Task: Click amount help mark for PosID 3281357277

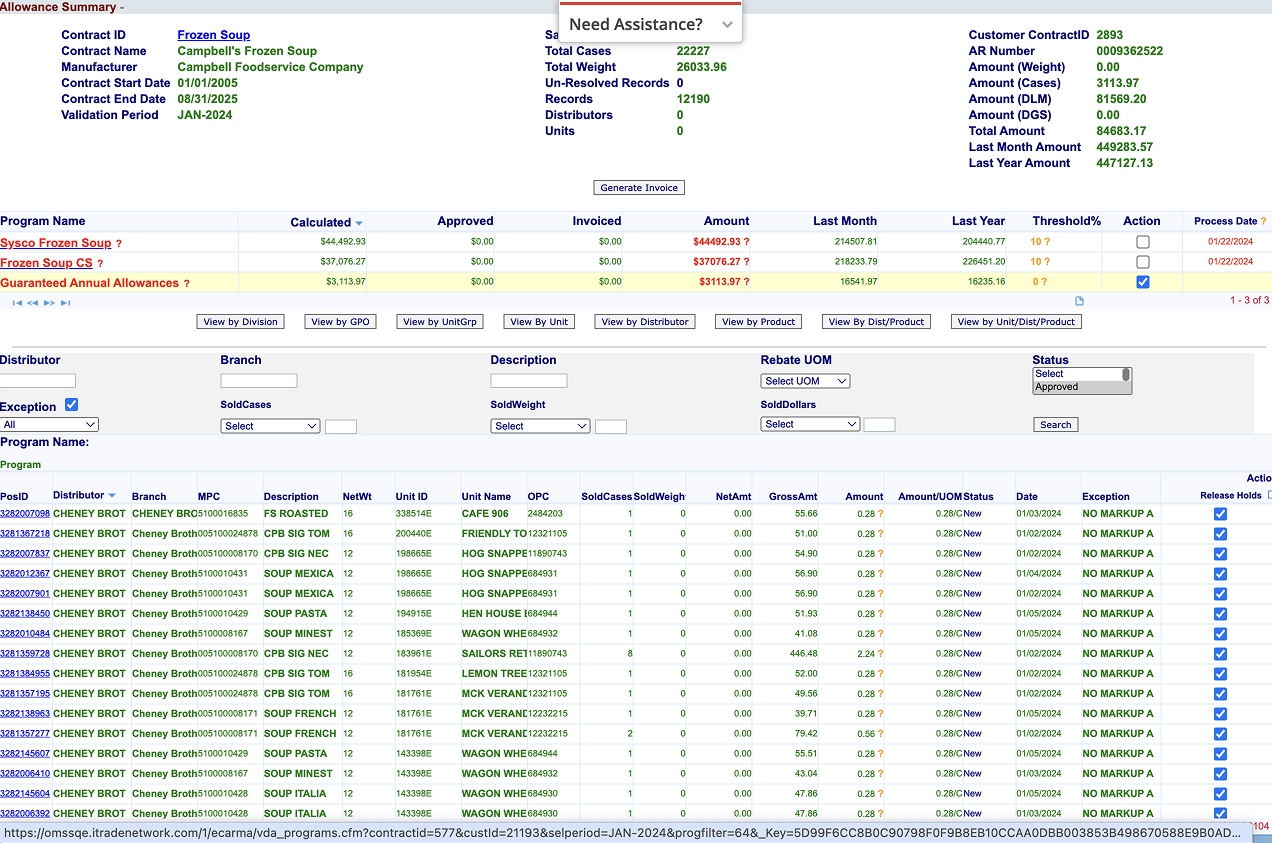Action: [880, 734]
